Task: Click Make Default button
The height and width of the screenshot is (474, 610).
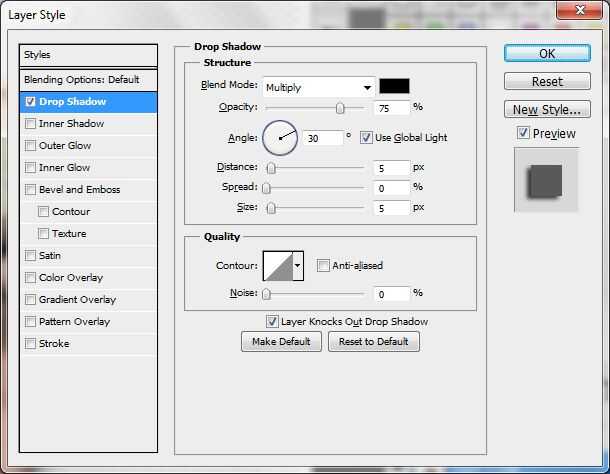Action: click(x=281, y=342)
